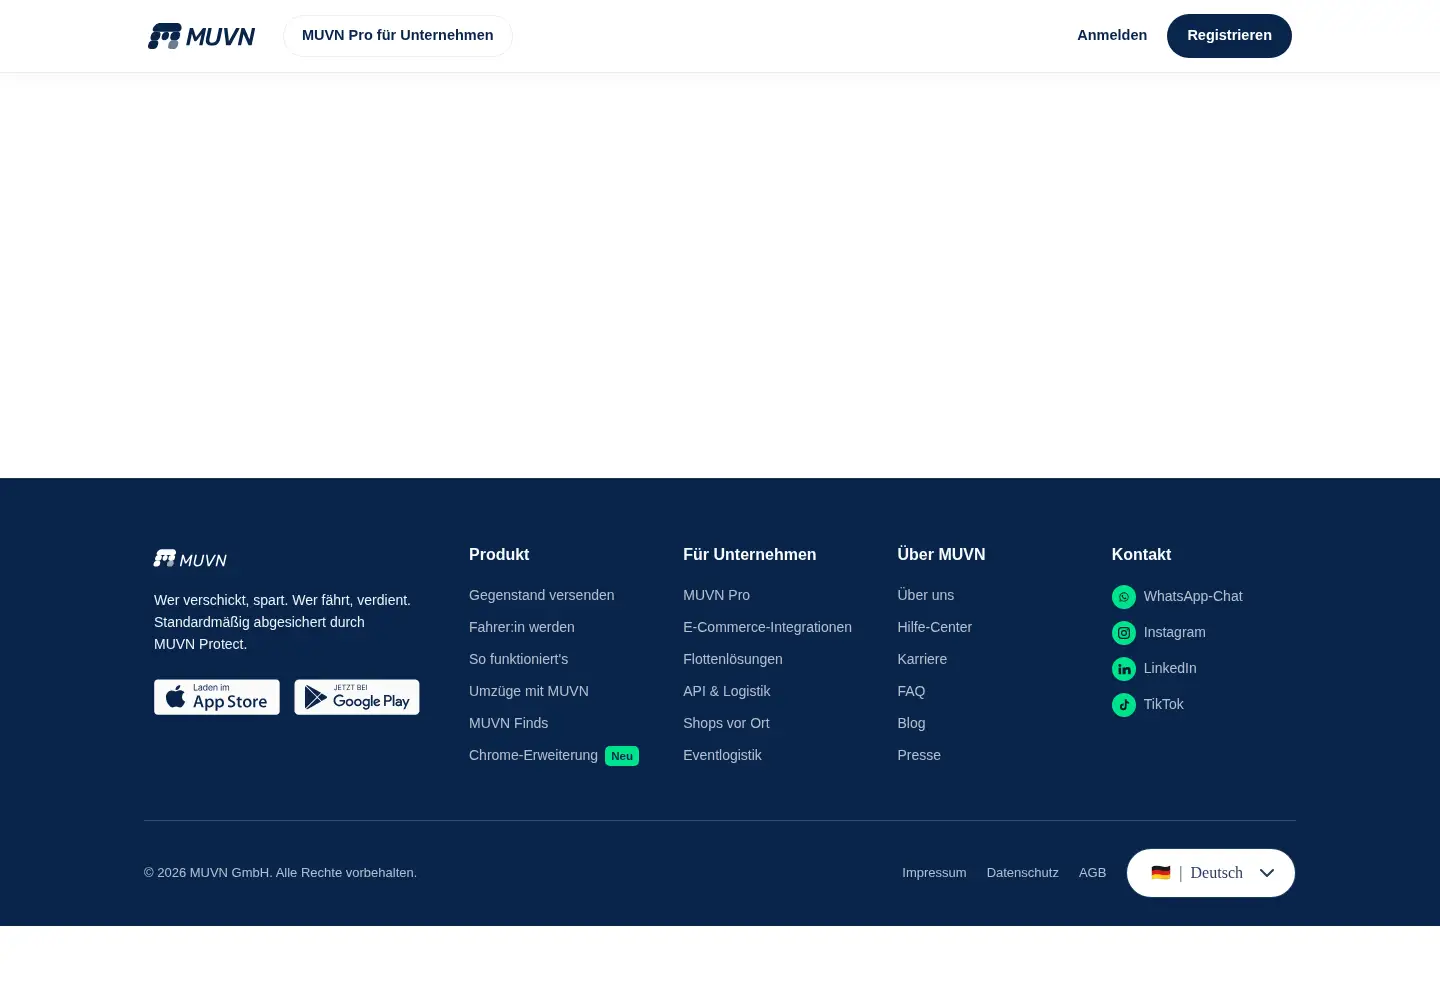1440x1000 pixels.
Task: Open Umzüge mit MUVN link
Action: coord(529,691)
